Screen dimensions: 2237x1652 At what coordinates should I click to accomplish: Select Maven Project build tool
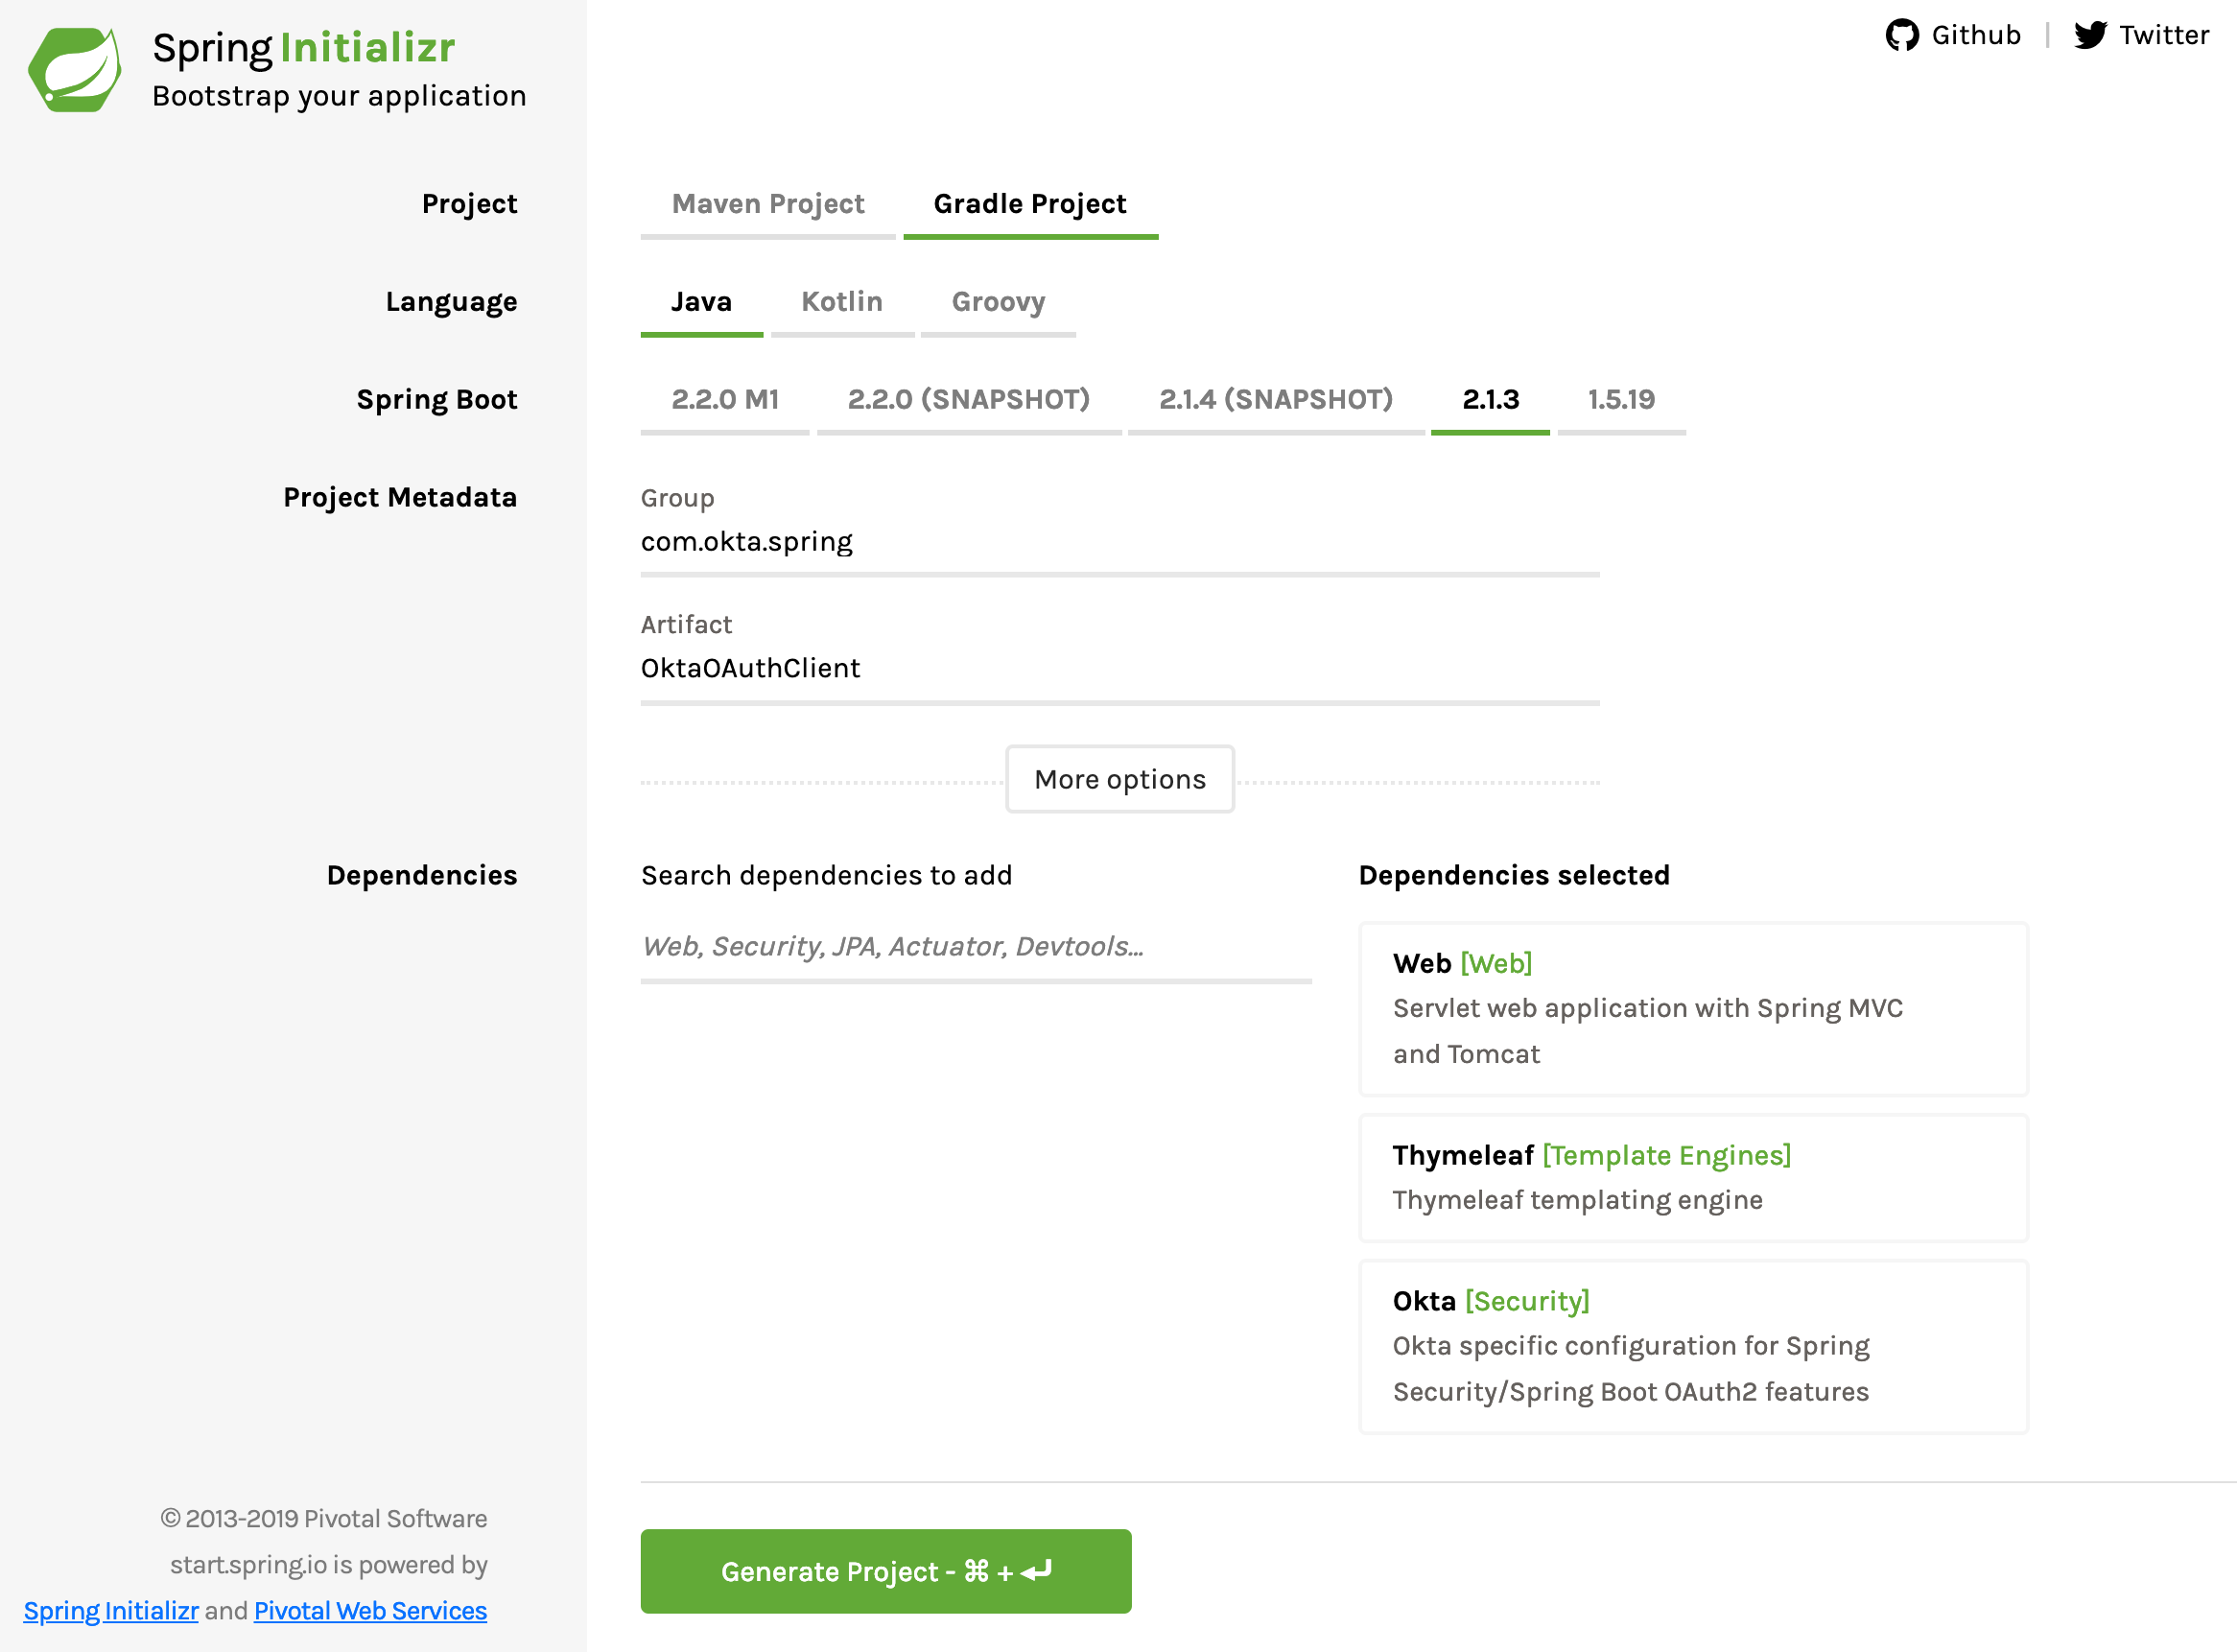[x=767, y=205]
